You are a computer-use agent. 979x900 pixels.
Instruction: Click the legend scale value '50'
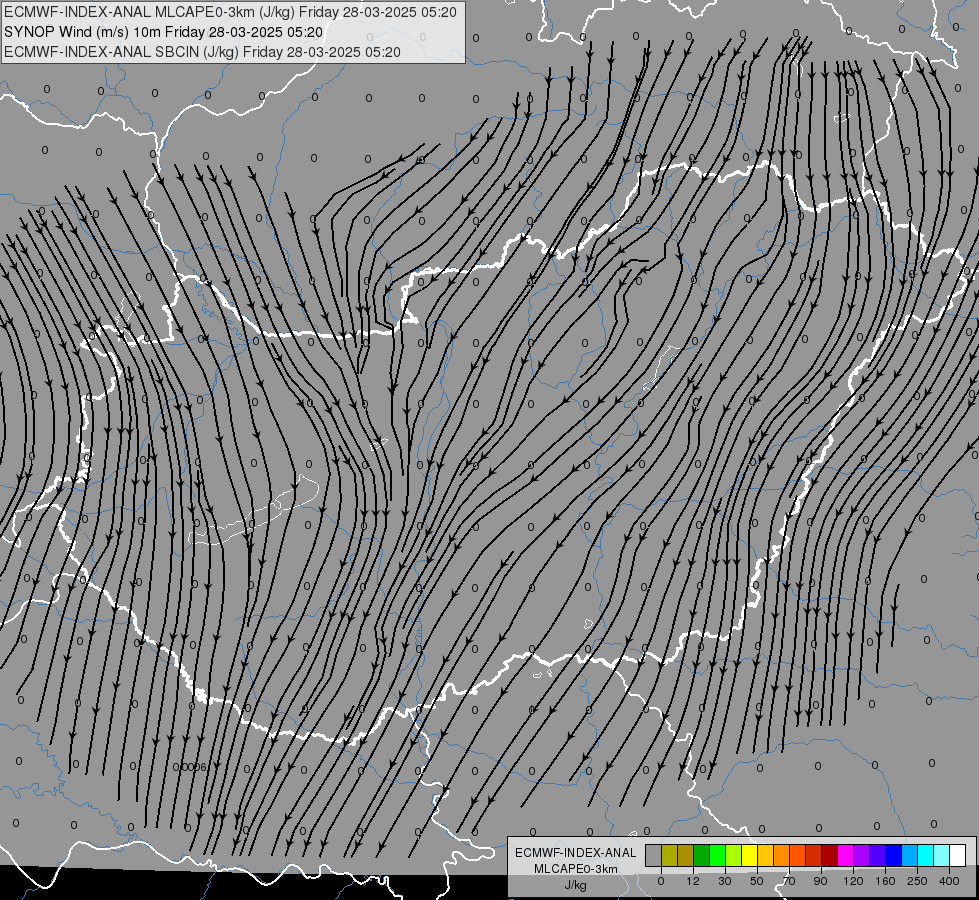tap(757, 881)
